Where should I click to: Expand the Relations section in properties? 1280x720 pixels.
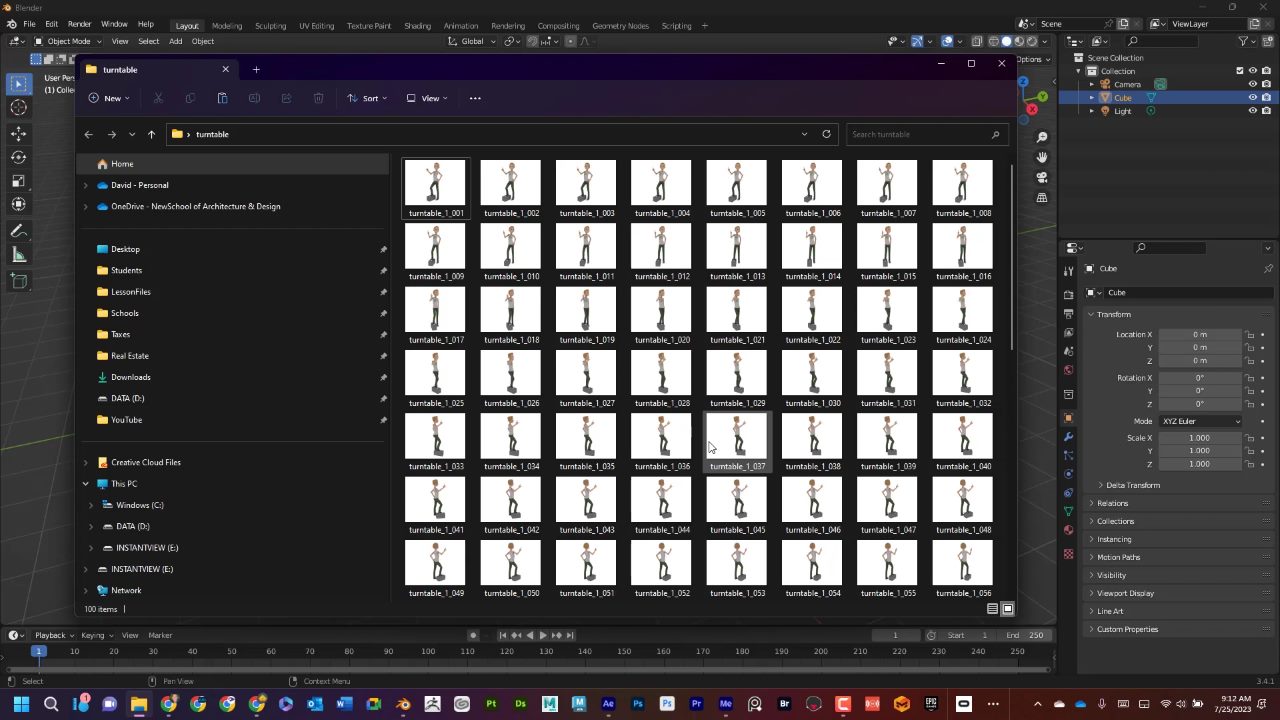pyautogui.click(x=1112, y=503)
